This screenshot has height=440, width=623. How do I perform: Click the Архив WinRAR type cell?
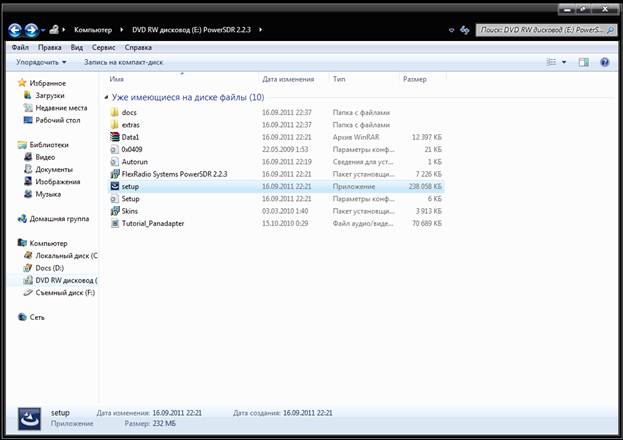tap(356, 137)
